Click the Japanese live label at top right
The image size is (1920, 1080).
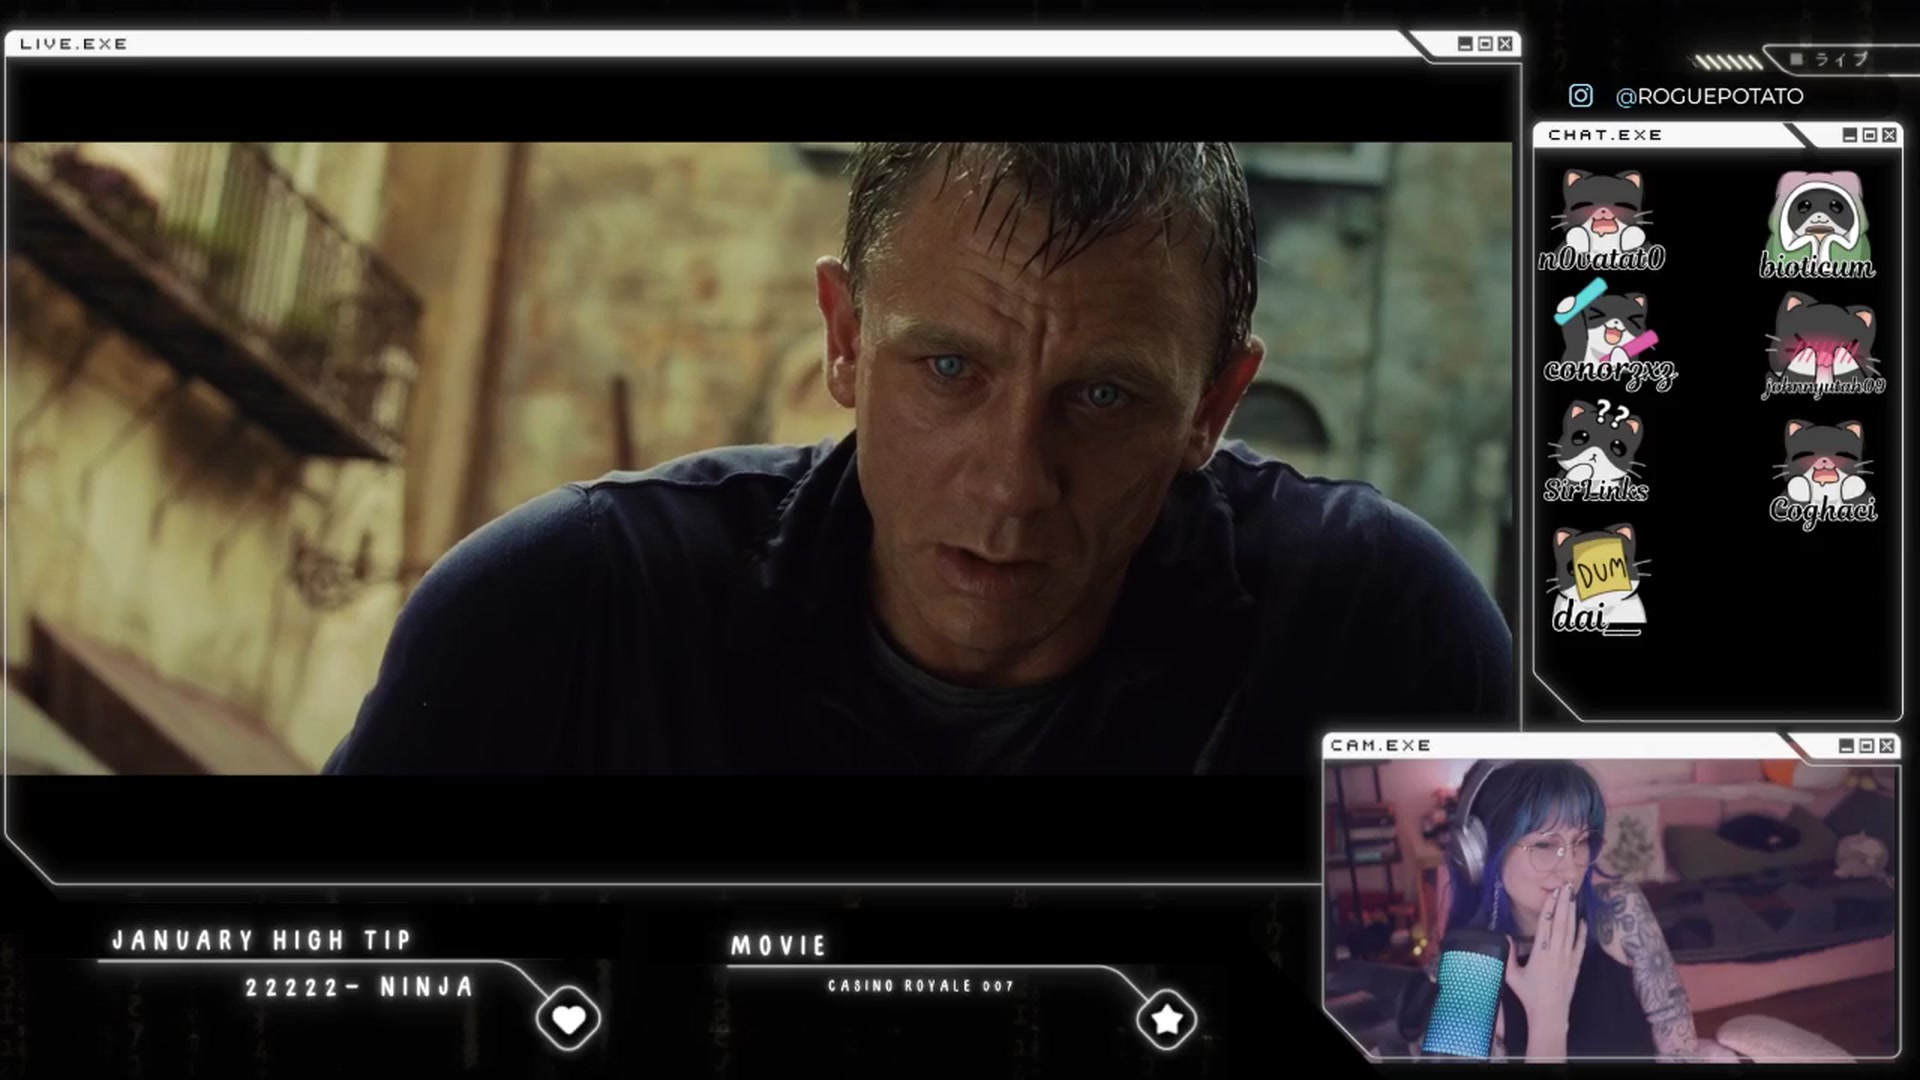pos(1843,60)
